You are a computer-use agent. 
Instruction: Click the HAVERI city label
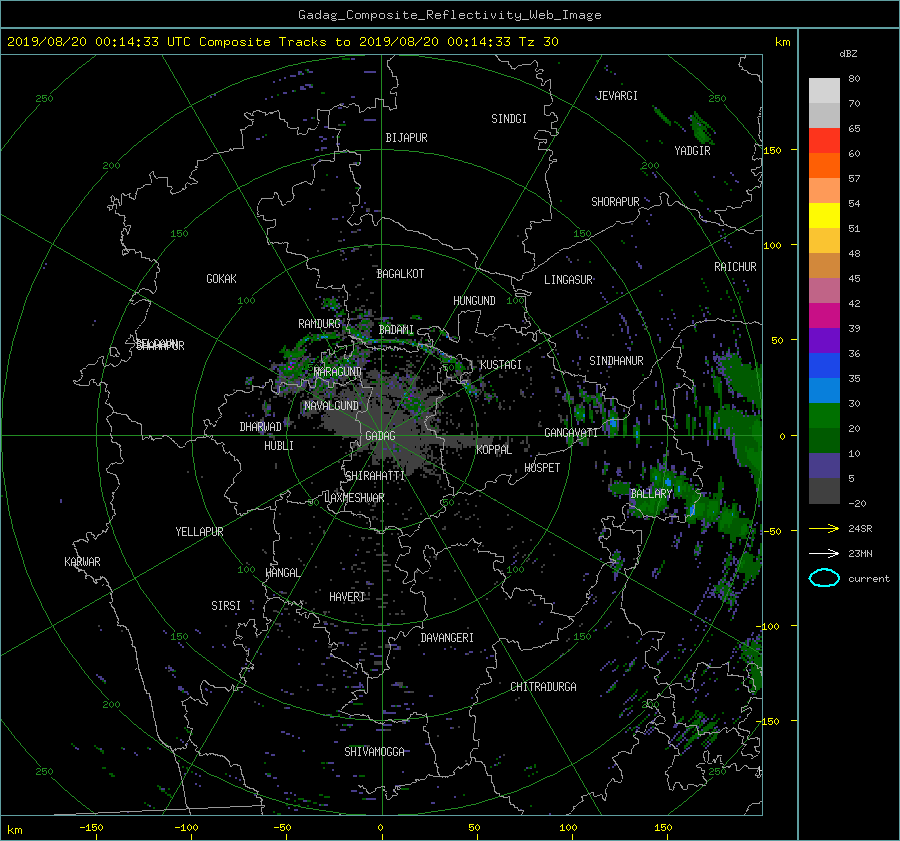pyautogui.click(x=347, y=597)
